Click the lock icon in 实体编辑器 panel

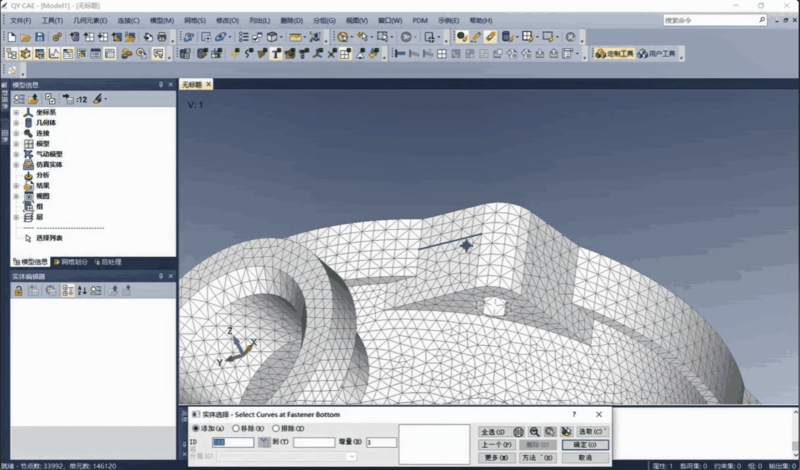[18, 290]
